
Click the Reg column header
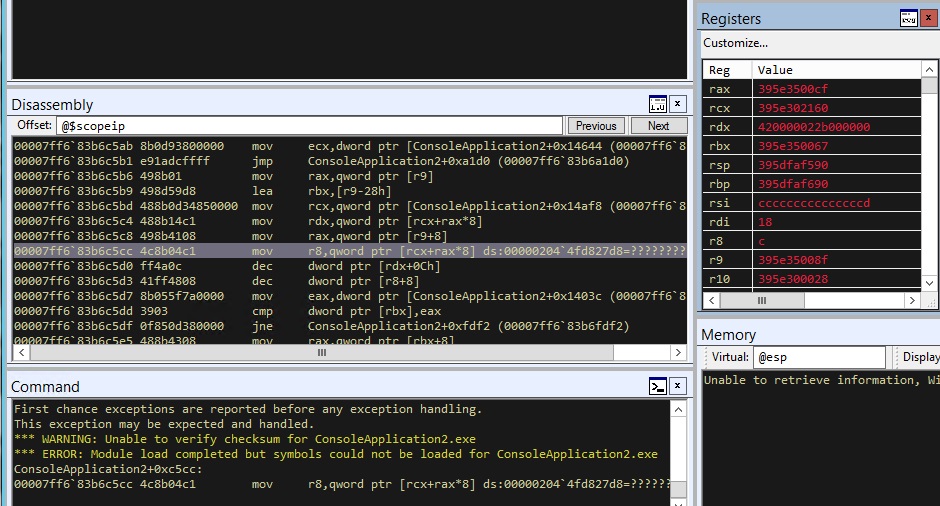(727, 70)
